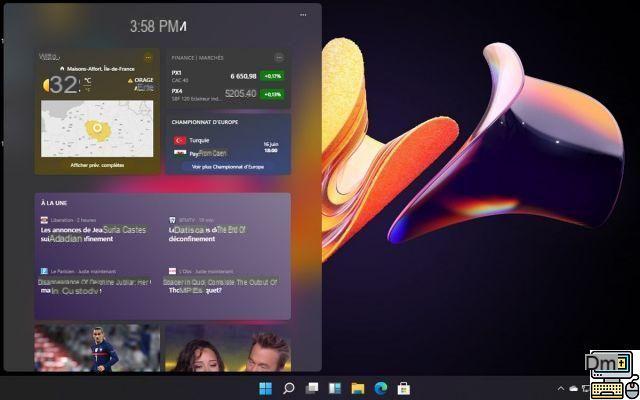
Task: Toggle the Widgets taskbar icon
Action: pos(335,388)
